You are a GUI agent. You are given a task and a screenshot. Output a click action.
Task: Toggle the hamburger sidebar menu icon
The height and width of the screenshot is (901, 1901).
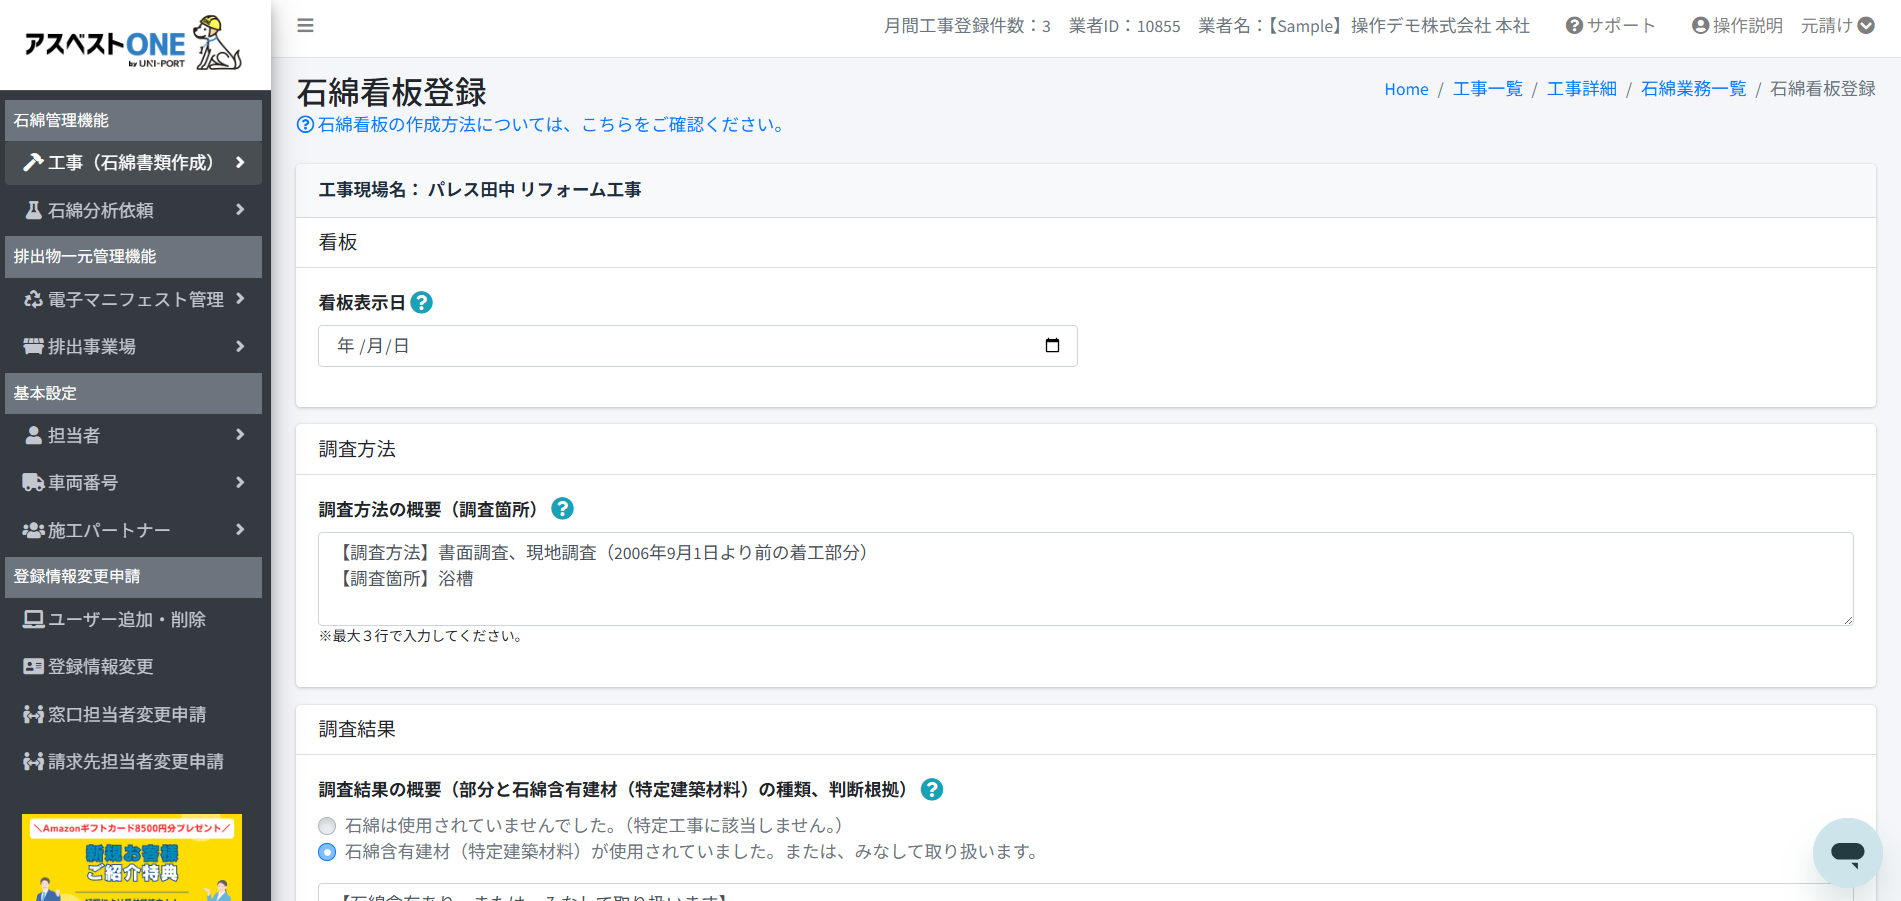305,26
